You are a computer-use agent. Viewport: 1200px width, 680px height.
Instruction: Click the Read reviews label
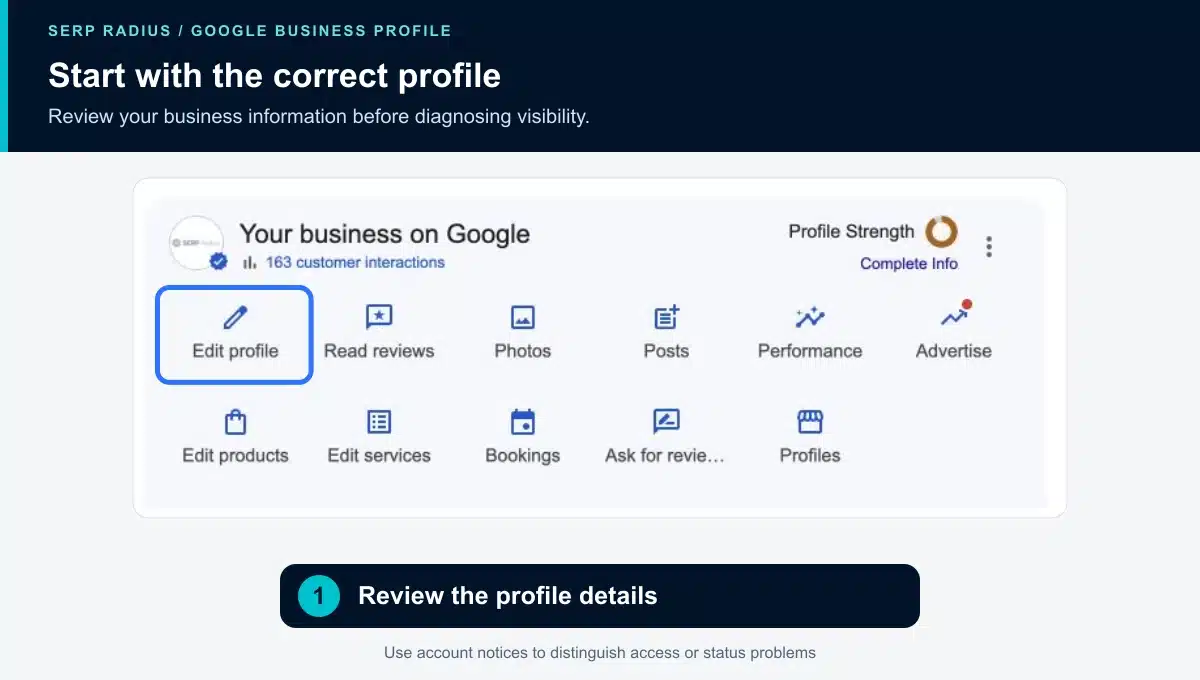click(x=379, y=351)
